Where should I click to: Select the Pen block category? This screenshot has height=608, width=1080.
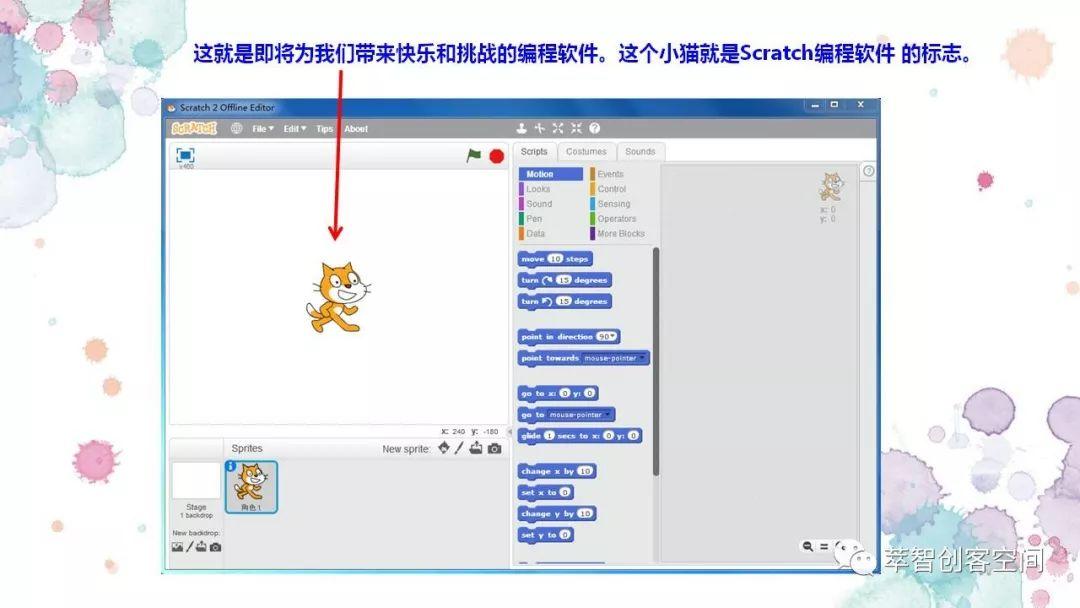(550, 218)
